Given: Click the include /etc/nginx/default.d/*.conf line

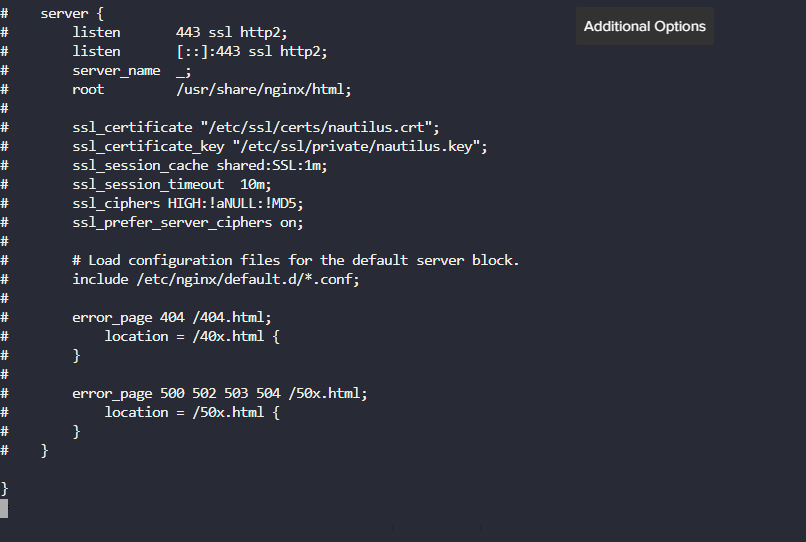Looking at the screenshot, I should [215, 279].
